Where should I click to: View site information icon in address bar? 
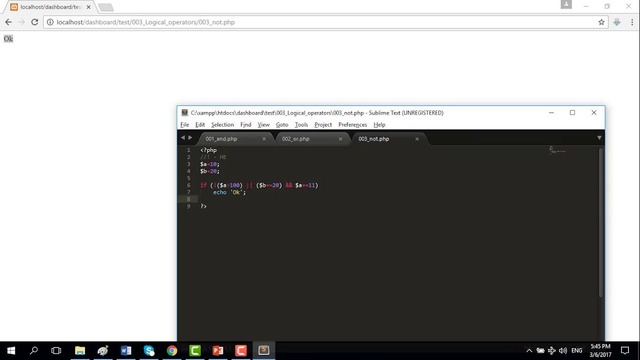coord(50,22)
